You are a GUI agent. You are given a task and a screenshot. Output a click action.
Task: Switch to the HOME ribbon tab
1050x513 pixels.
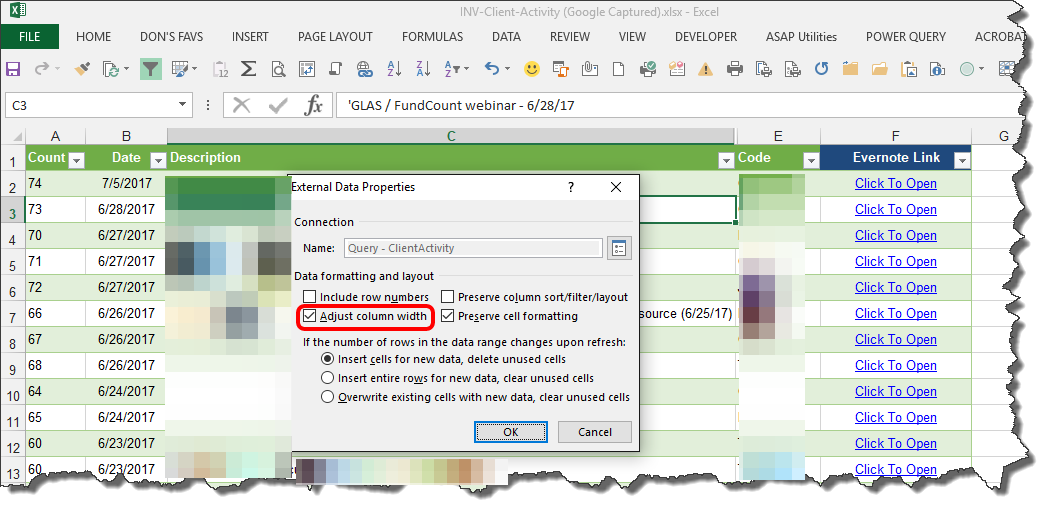coord(94,37)
